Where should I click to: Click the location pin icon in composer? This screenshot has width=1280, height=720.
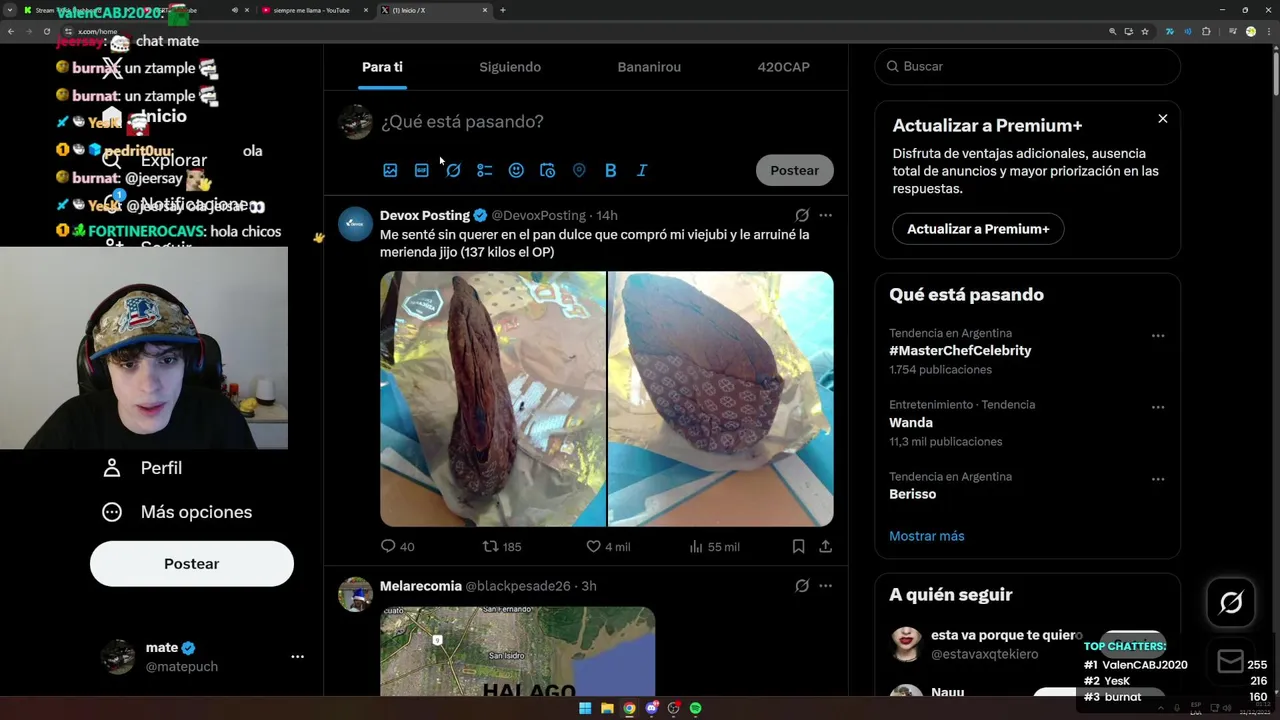579,170
